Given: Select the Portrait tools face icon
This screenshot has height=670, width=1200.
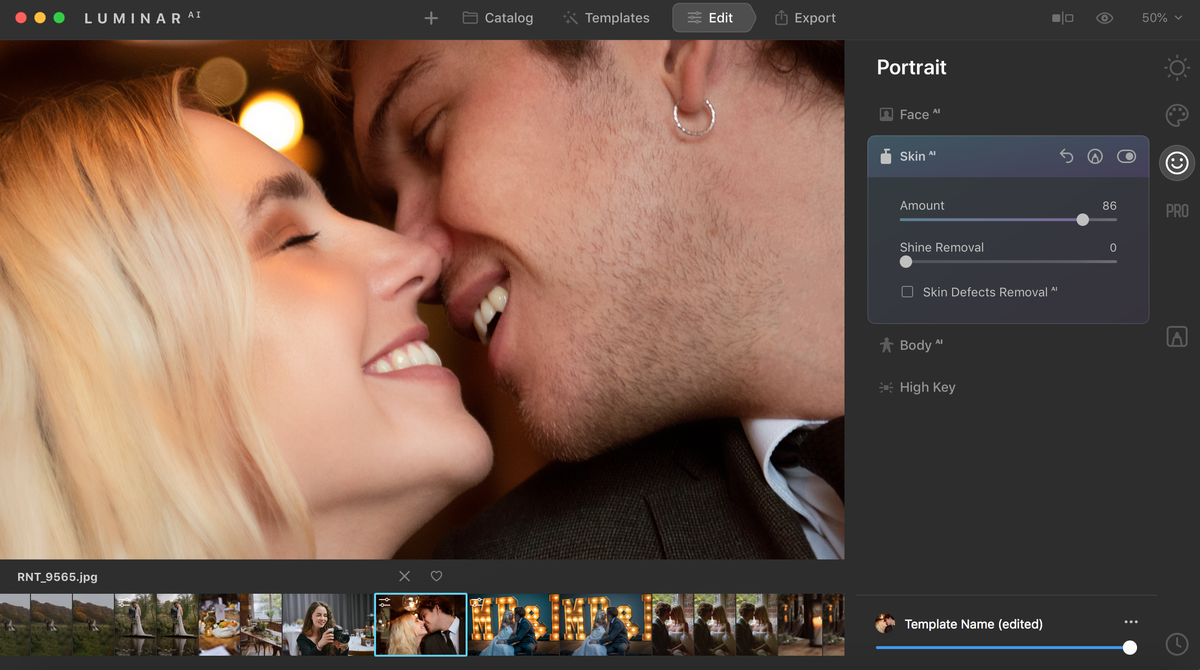Looking at the screenshot, I should click(1177, 162).
